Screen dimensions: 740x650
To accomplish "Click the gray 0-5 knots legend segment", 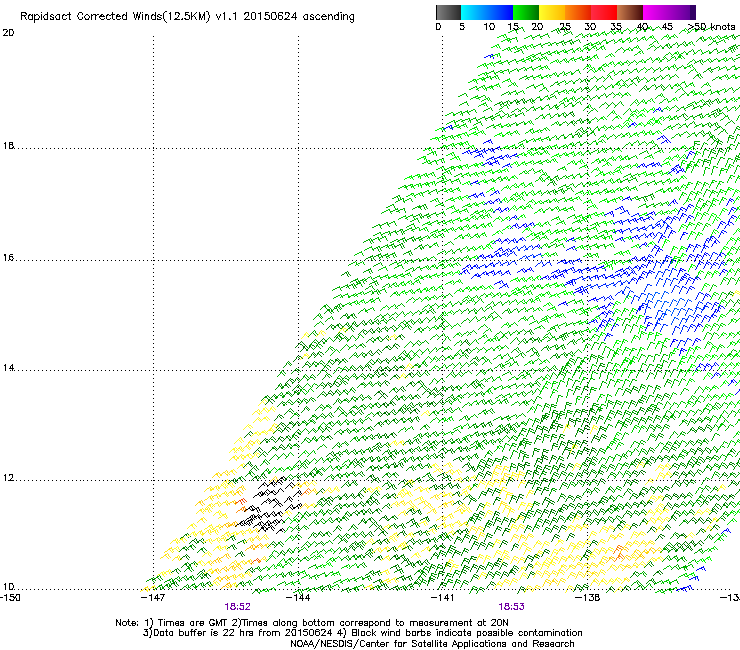I will 448,12.
